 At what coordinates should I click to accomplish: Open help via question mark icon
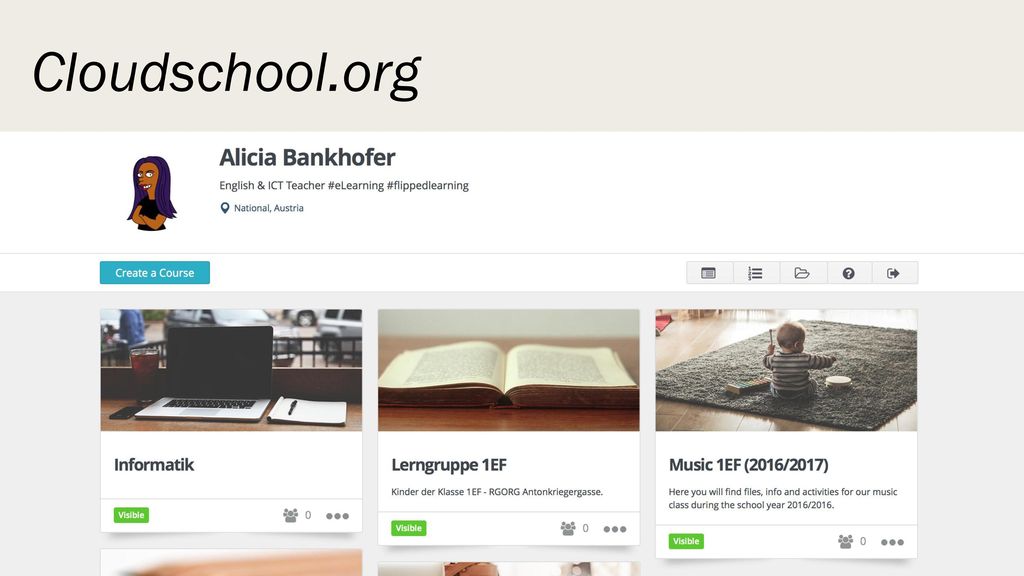coord(849,273)
